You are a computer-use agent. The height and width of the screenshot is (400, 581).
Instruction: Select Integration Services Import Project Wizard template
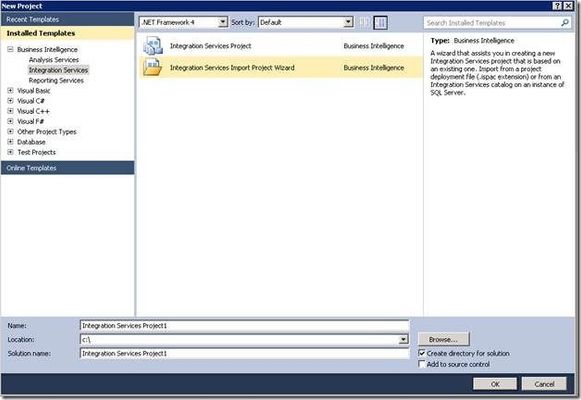pyautogui.click(x=232, y=68)
